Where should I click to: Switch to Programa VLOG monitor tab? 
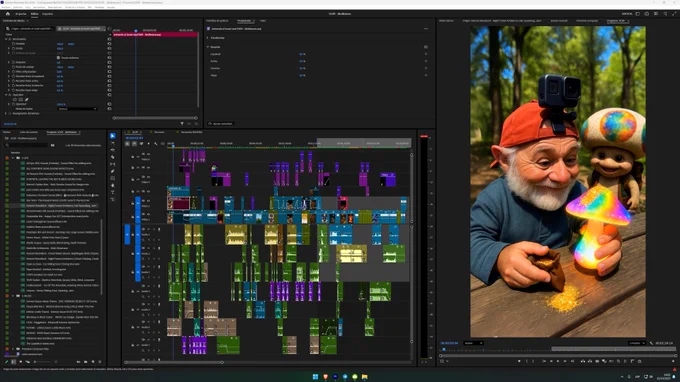[616, 20]
